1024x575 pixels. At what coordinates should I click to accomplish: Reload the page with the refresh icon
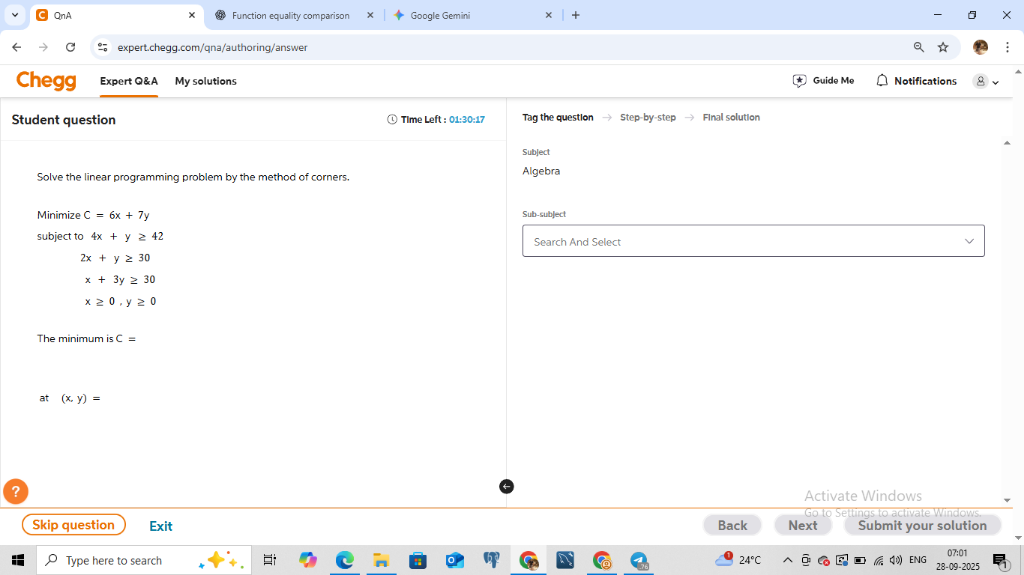tap(71, 47)
